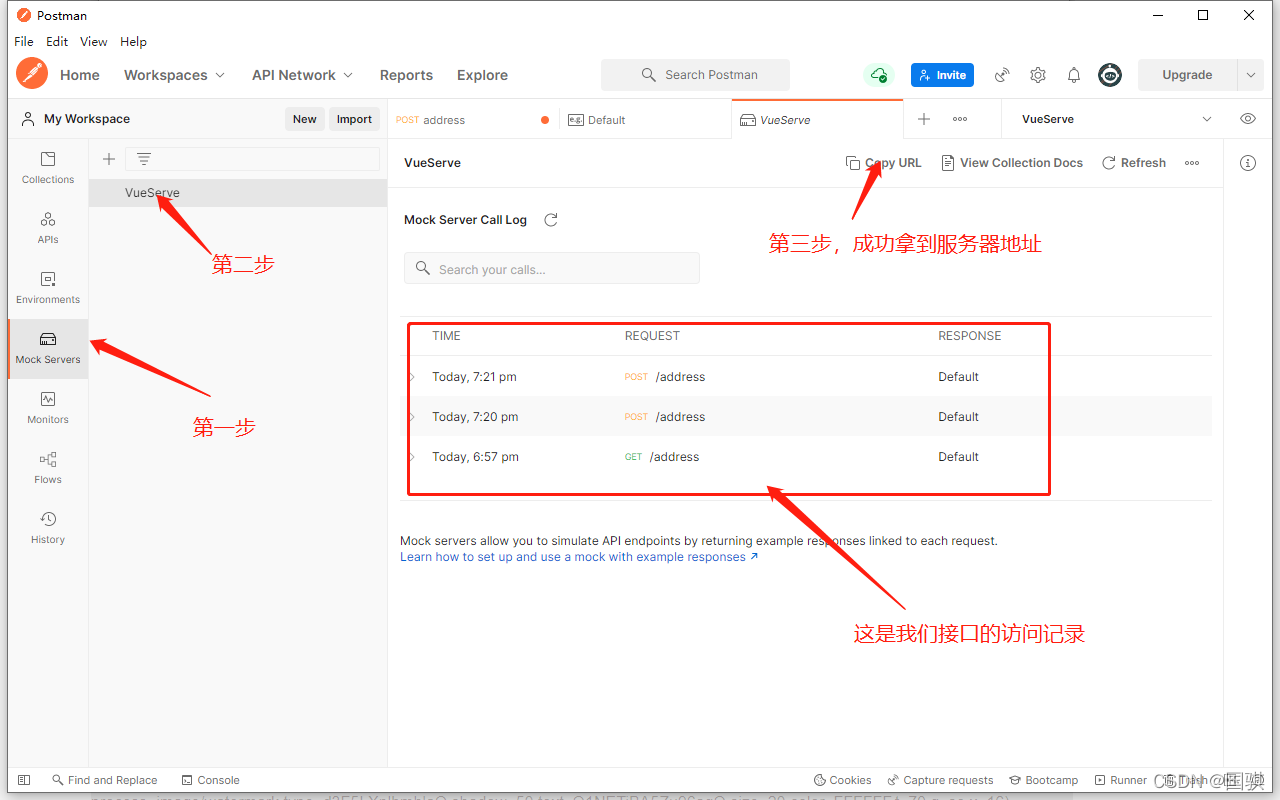Open the Help menu

coord(133,42)
